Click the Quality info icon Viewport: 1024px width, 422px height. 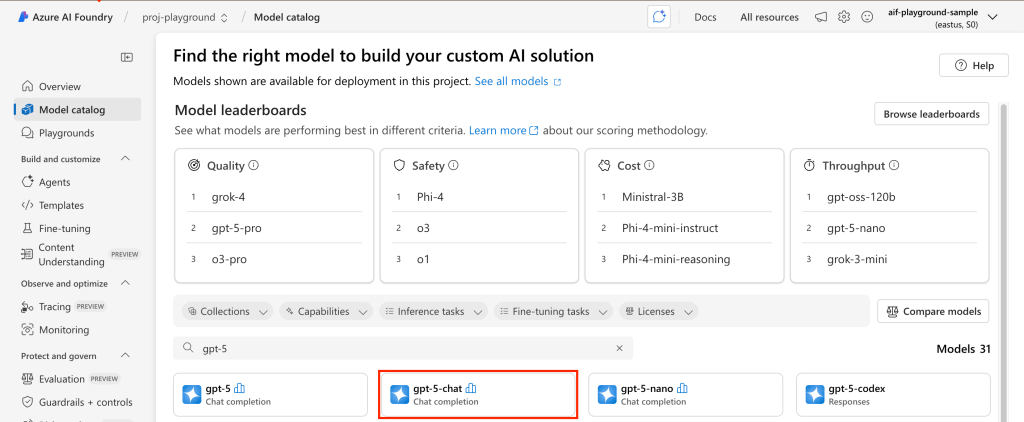pyautogui.click(x=253, y=165)
